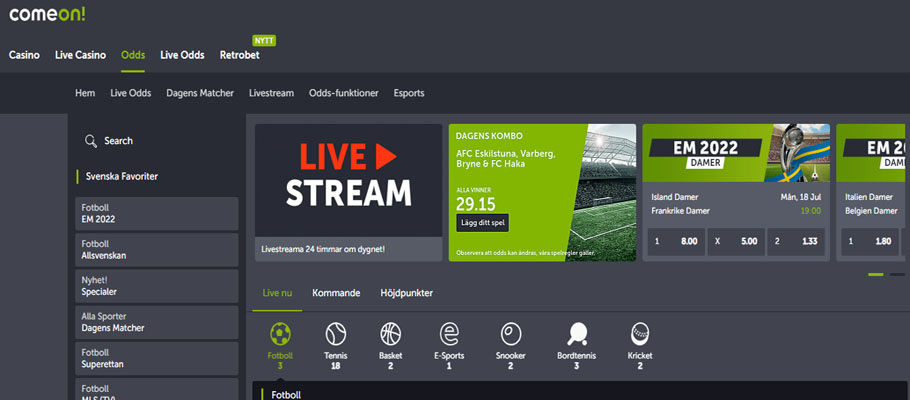Click the search magnifier icon

pyautogui.click(x=91, y=141)
